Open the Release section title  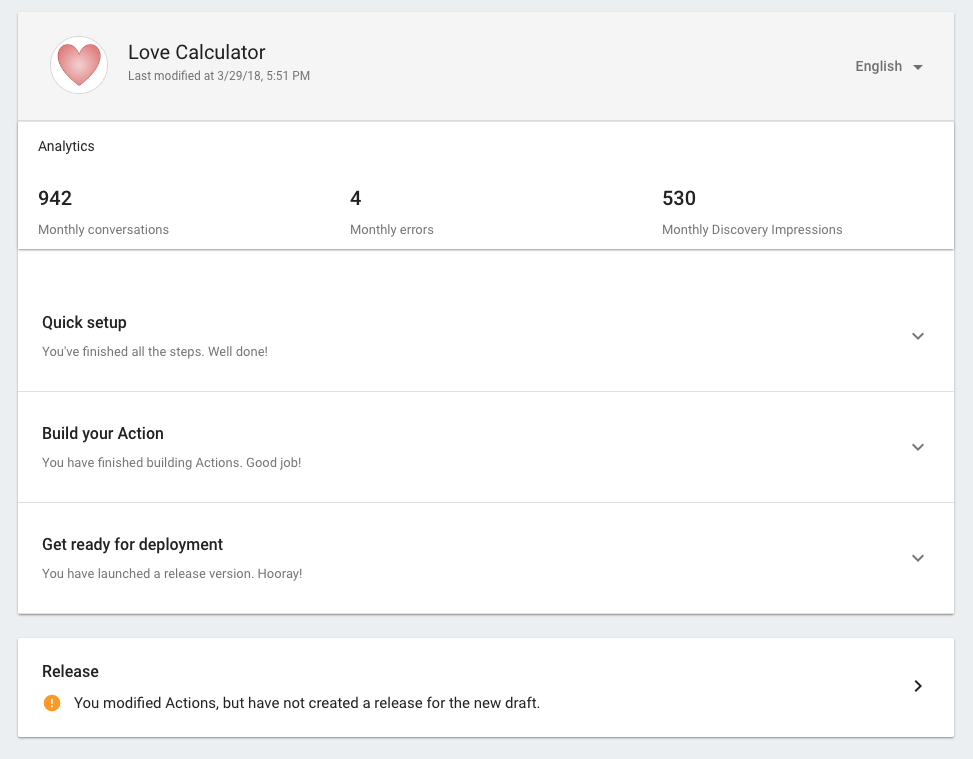pyautogui.click(x=70, y=671)
